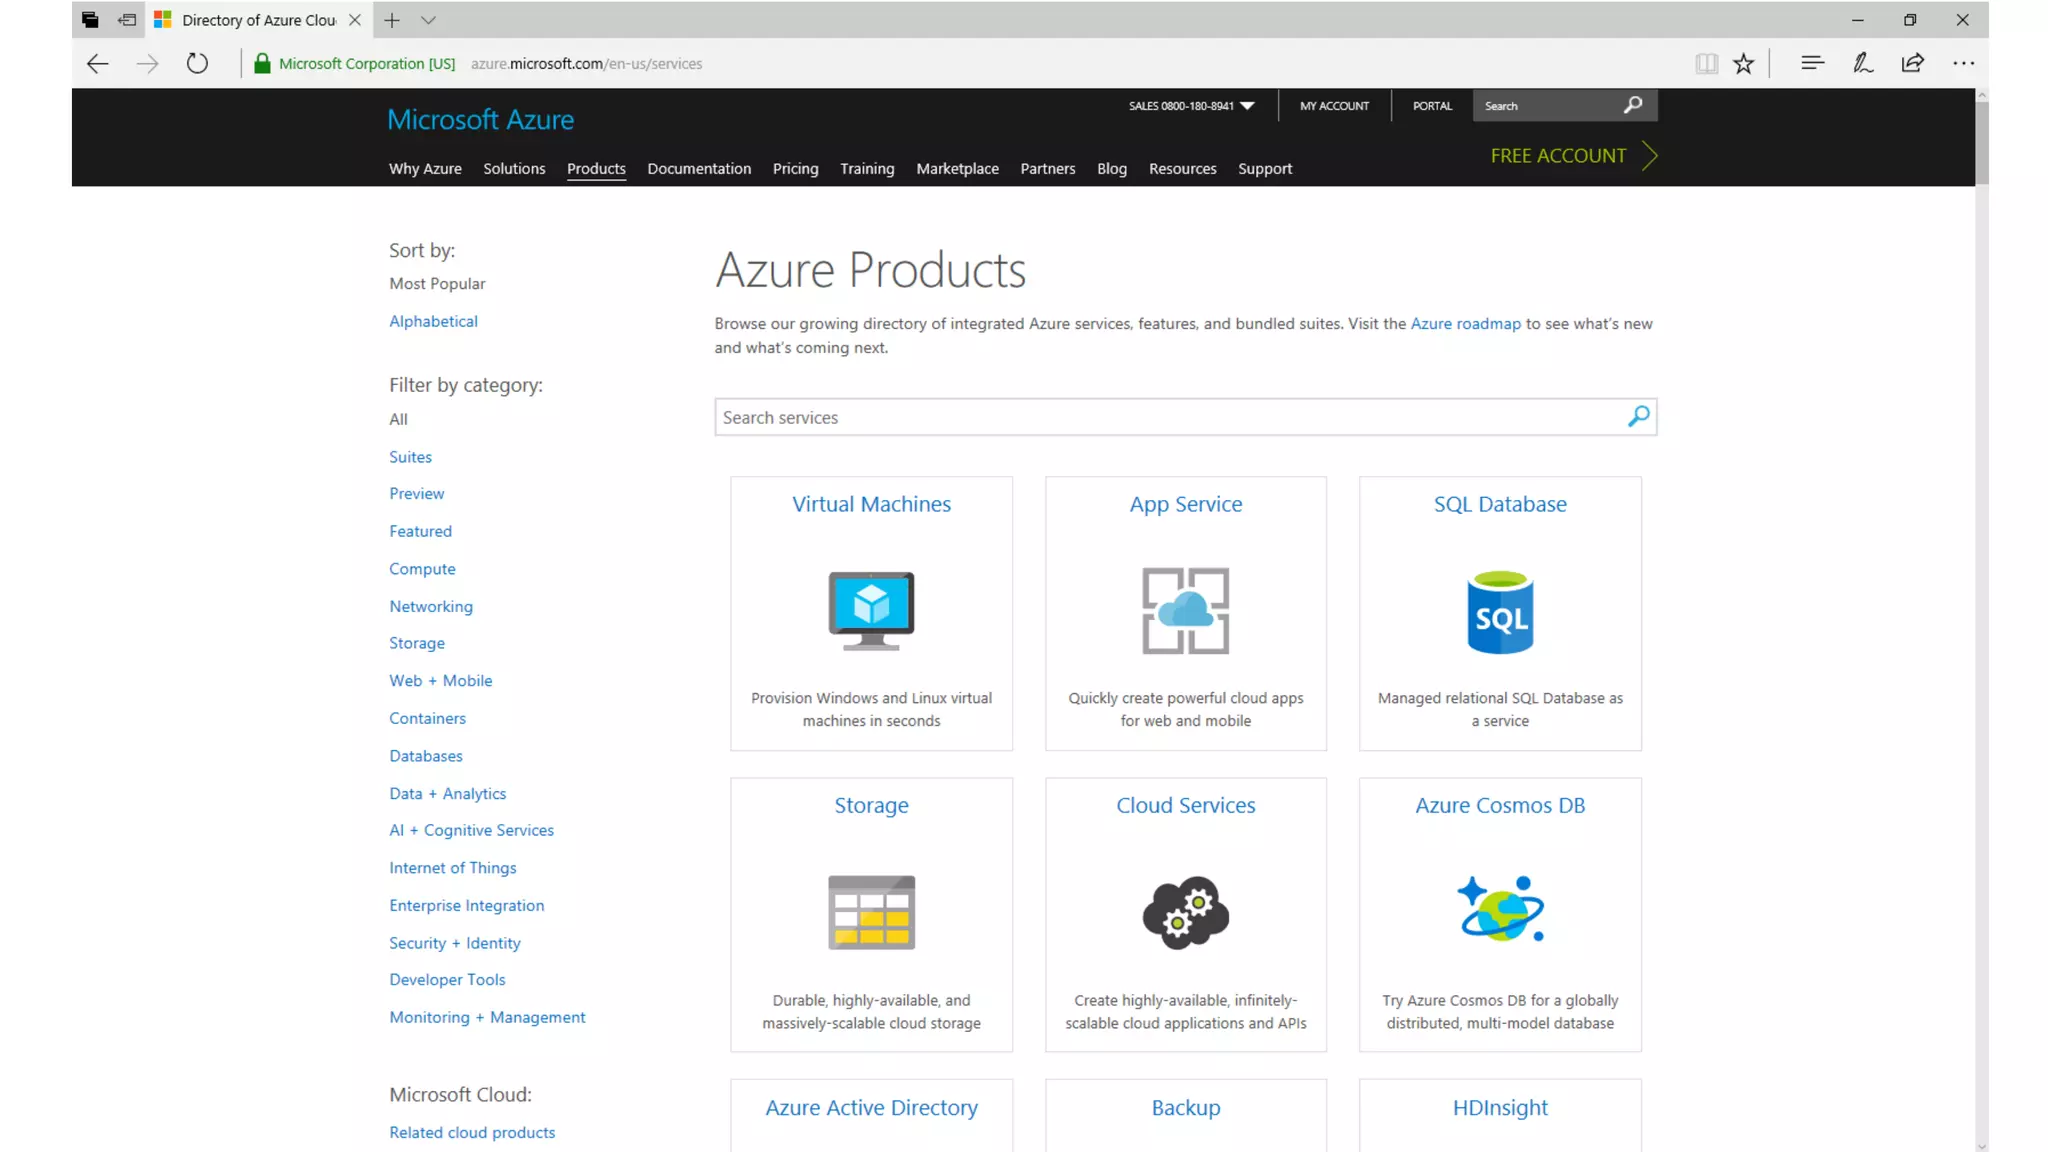Add page to favorites with star icon
This screenshot has width=2048, height=1152.
[x=1743, y=64]
